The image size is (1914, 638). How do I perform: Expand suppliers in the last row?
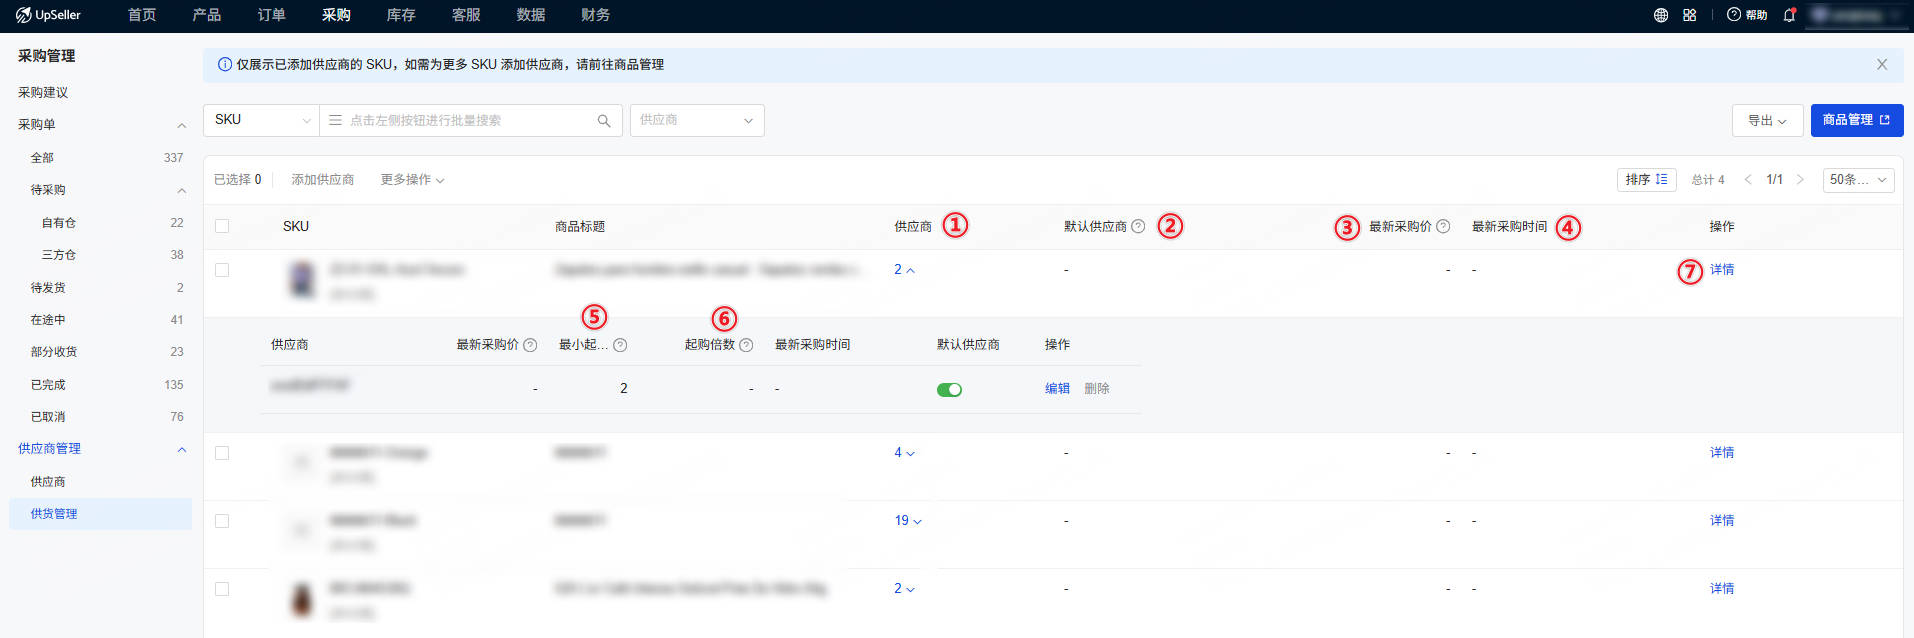[904, 589]
